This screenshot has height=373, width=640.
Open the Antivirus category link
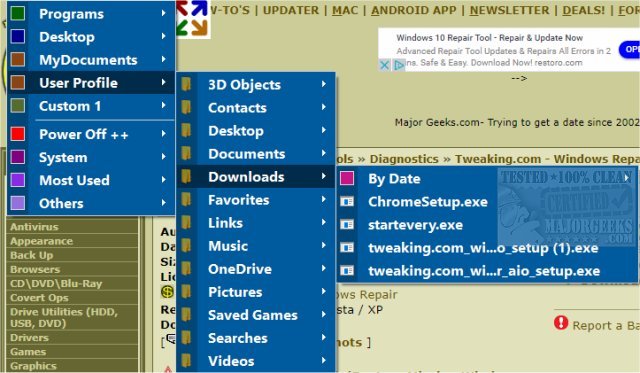(34, 227)
